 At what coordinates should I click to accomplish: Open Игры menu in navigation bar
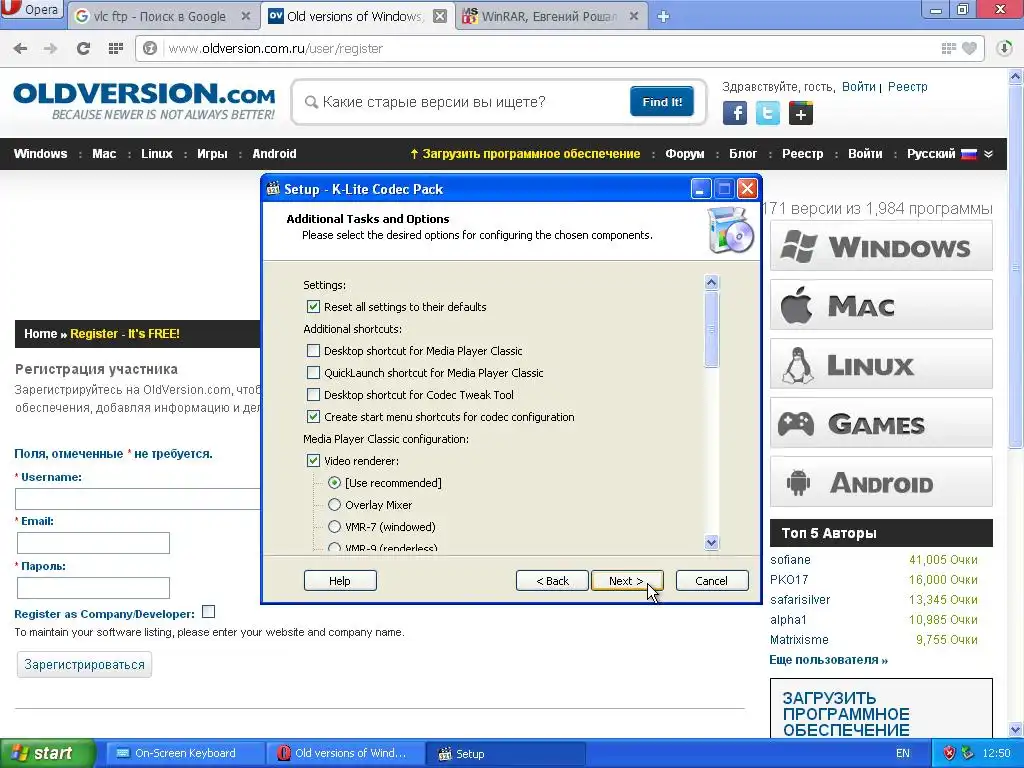(x=212, y=154)
